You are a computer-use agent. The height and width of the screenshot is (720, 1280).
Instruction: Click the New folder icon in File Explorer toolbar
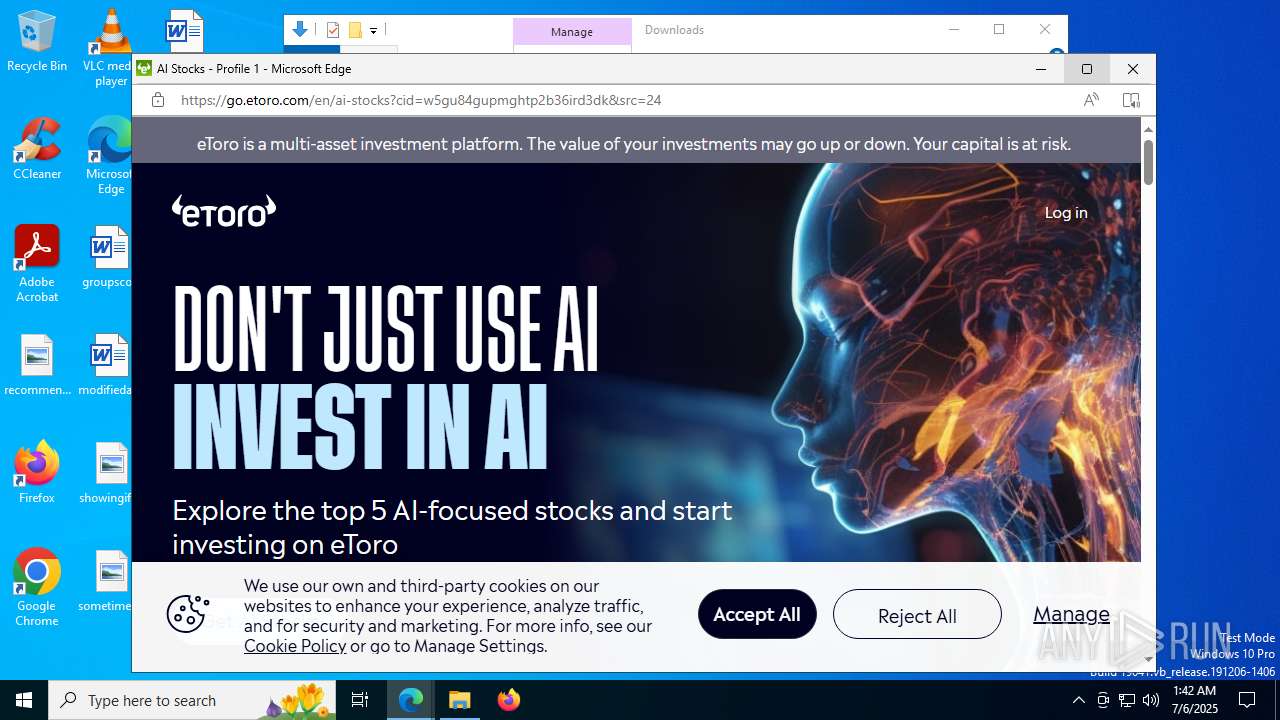pos(354,30)
